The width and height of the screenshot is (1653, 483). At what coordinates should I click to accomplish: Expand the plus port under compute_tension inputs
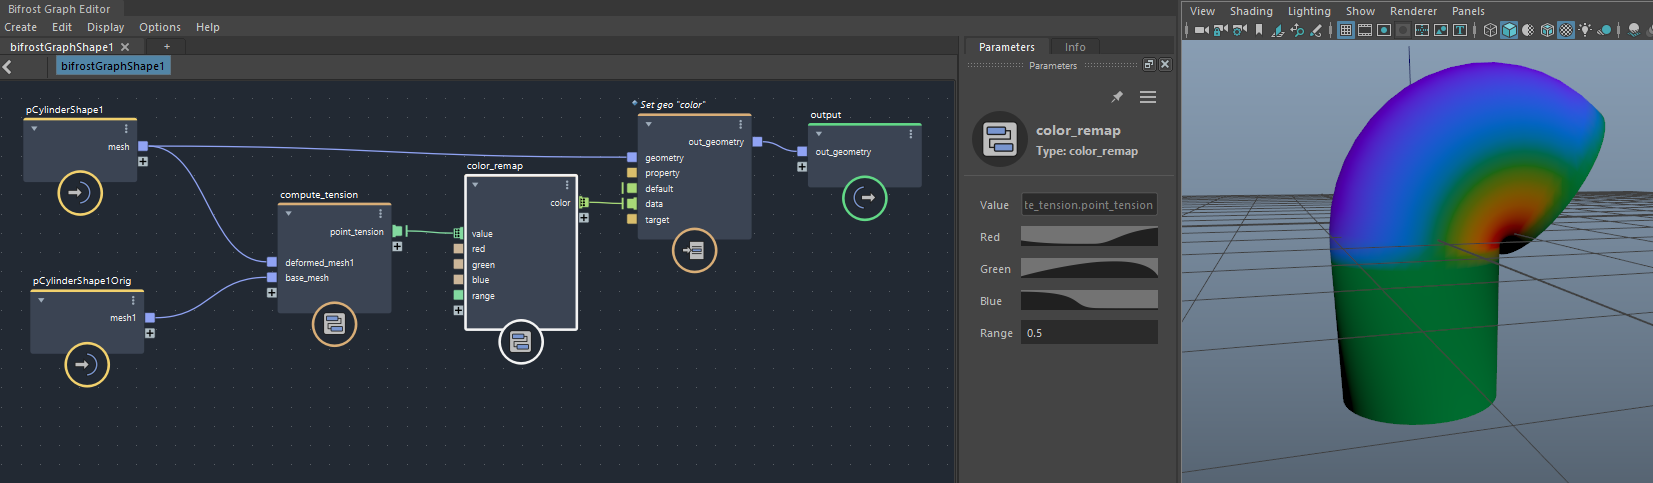271,293
